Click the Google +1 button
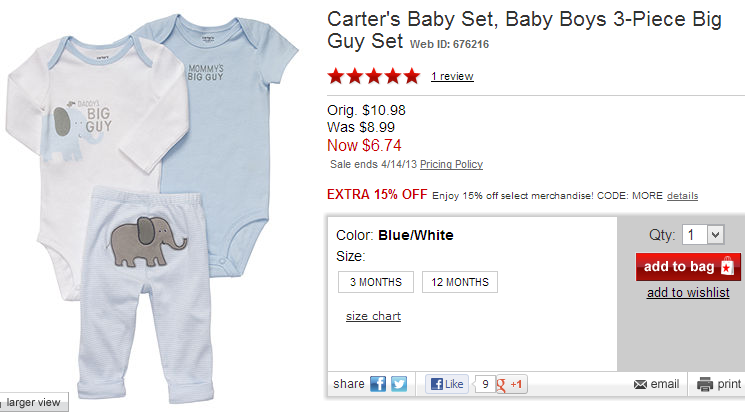The width and height of the screenshot is (745, 413). pos(513,384)
